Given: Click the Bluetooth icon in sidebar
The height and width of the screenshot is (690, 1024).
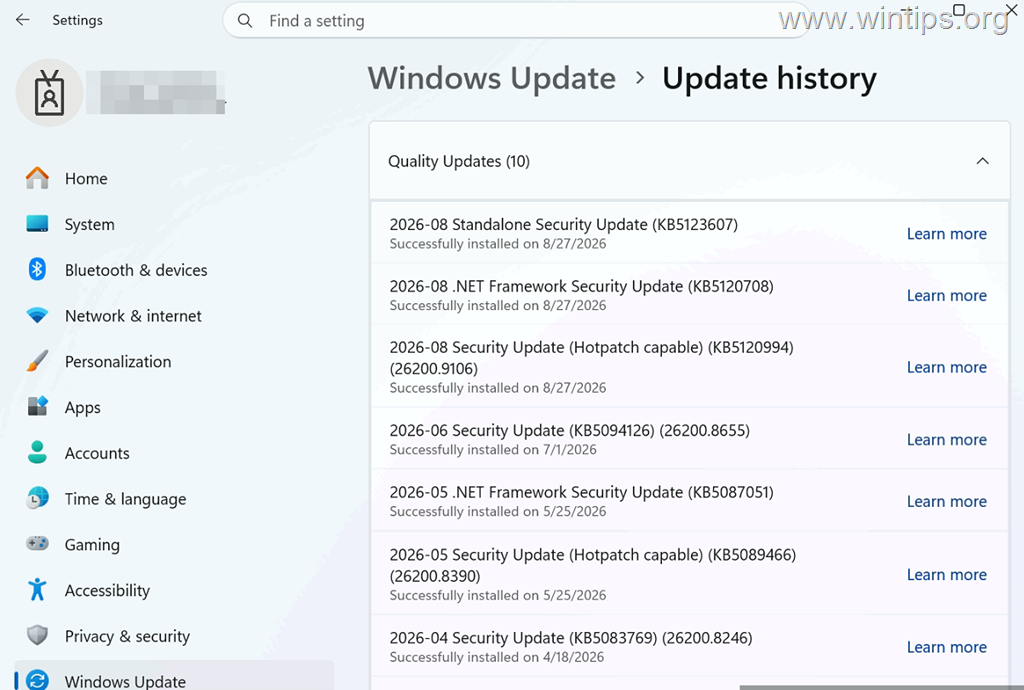Looking at the screenshot, I should click(37, 270).
